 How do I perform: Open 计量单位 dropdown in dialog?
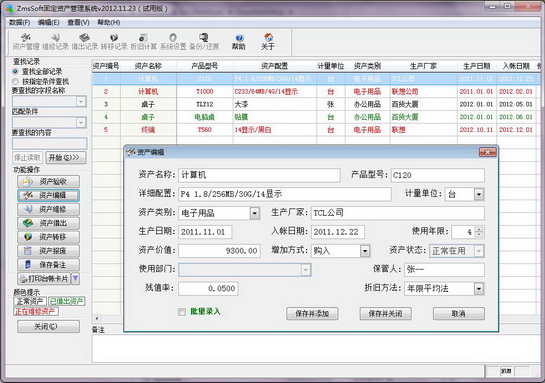click(479, 194)
